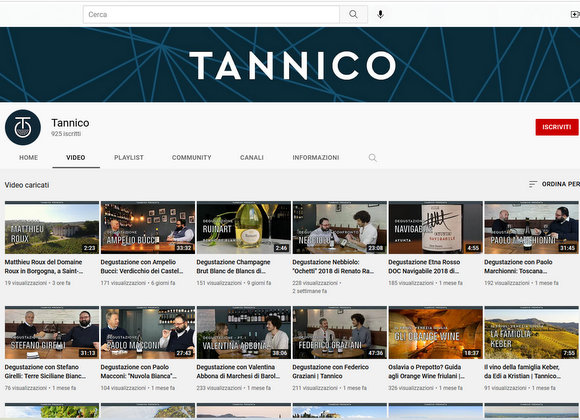Open title Degustazione con Valentina Abbona

(238, 372)
